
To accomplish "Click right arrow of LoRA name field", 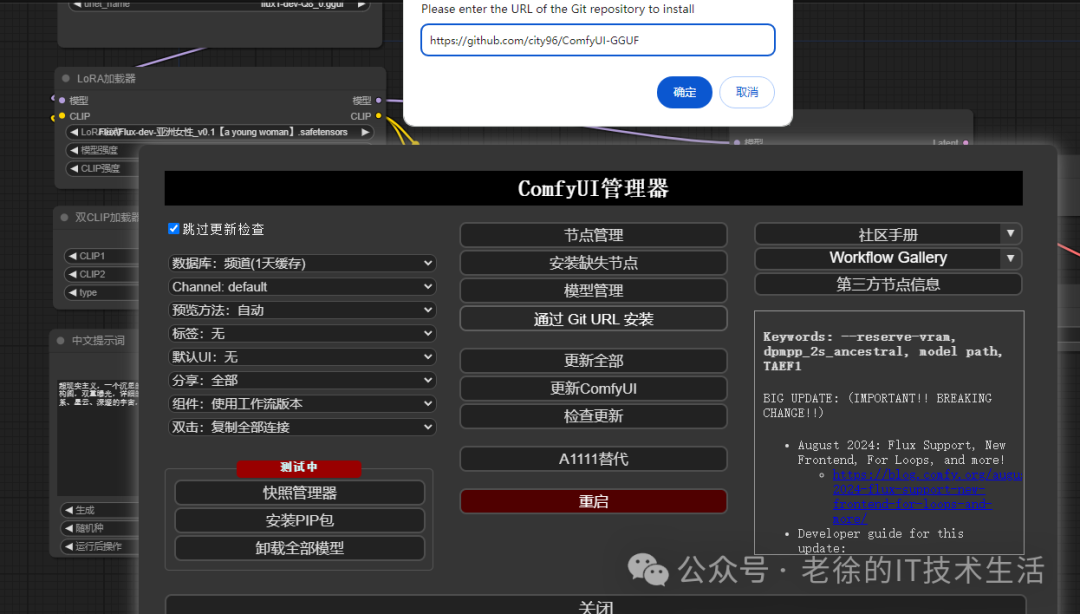I will (365, 132).
